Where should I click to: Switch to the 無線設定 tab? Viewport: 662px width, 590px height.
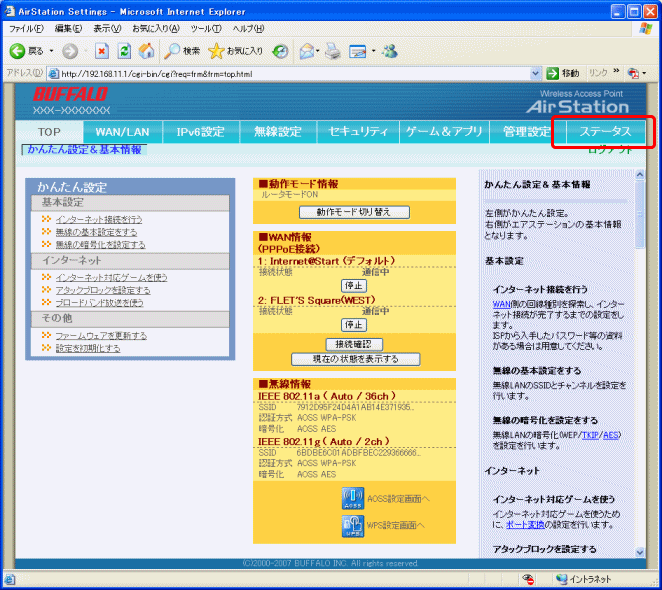pyautogui.click(x=278, y=132)
